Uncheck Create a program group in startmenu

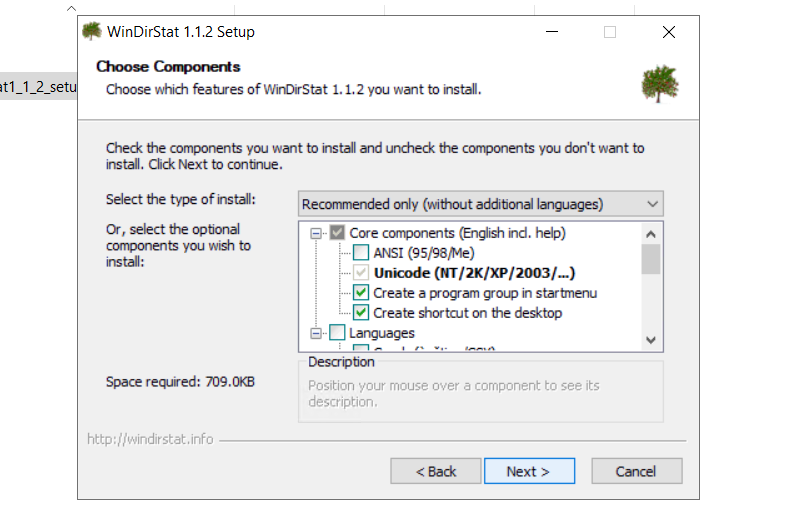[x=361, y=292]
